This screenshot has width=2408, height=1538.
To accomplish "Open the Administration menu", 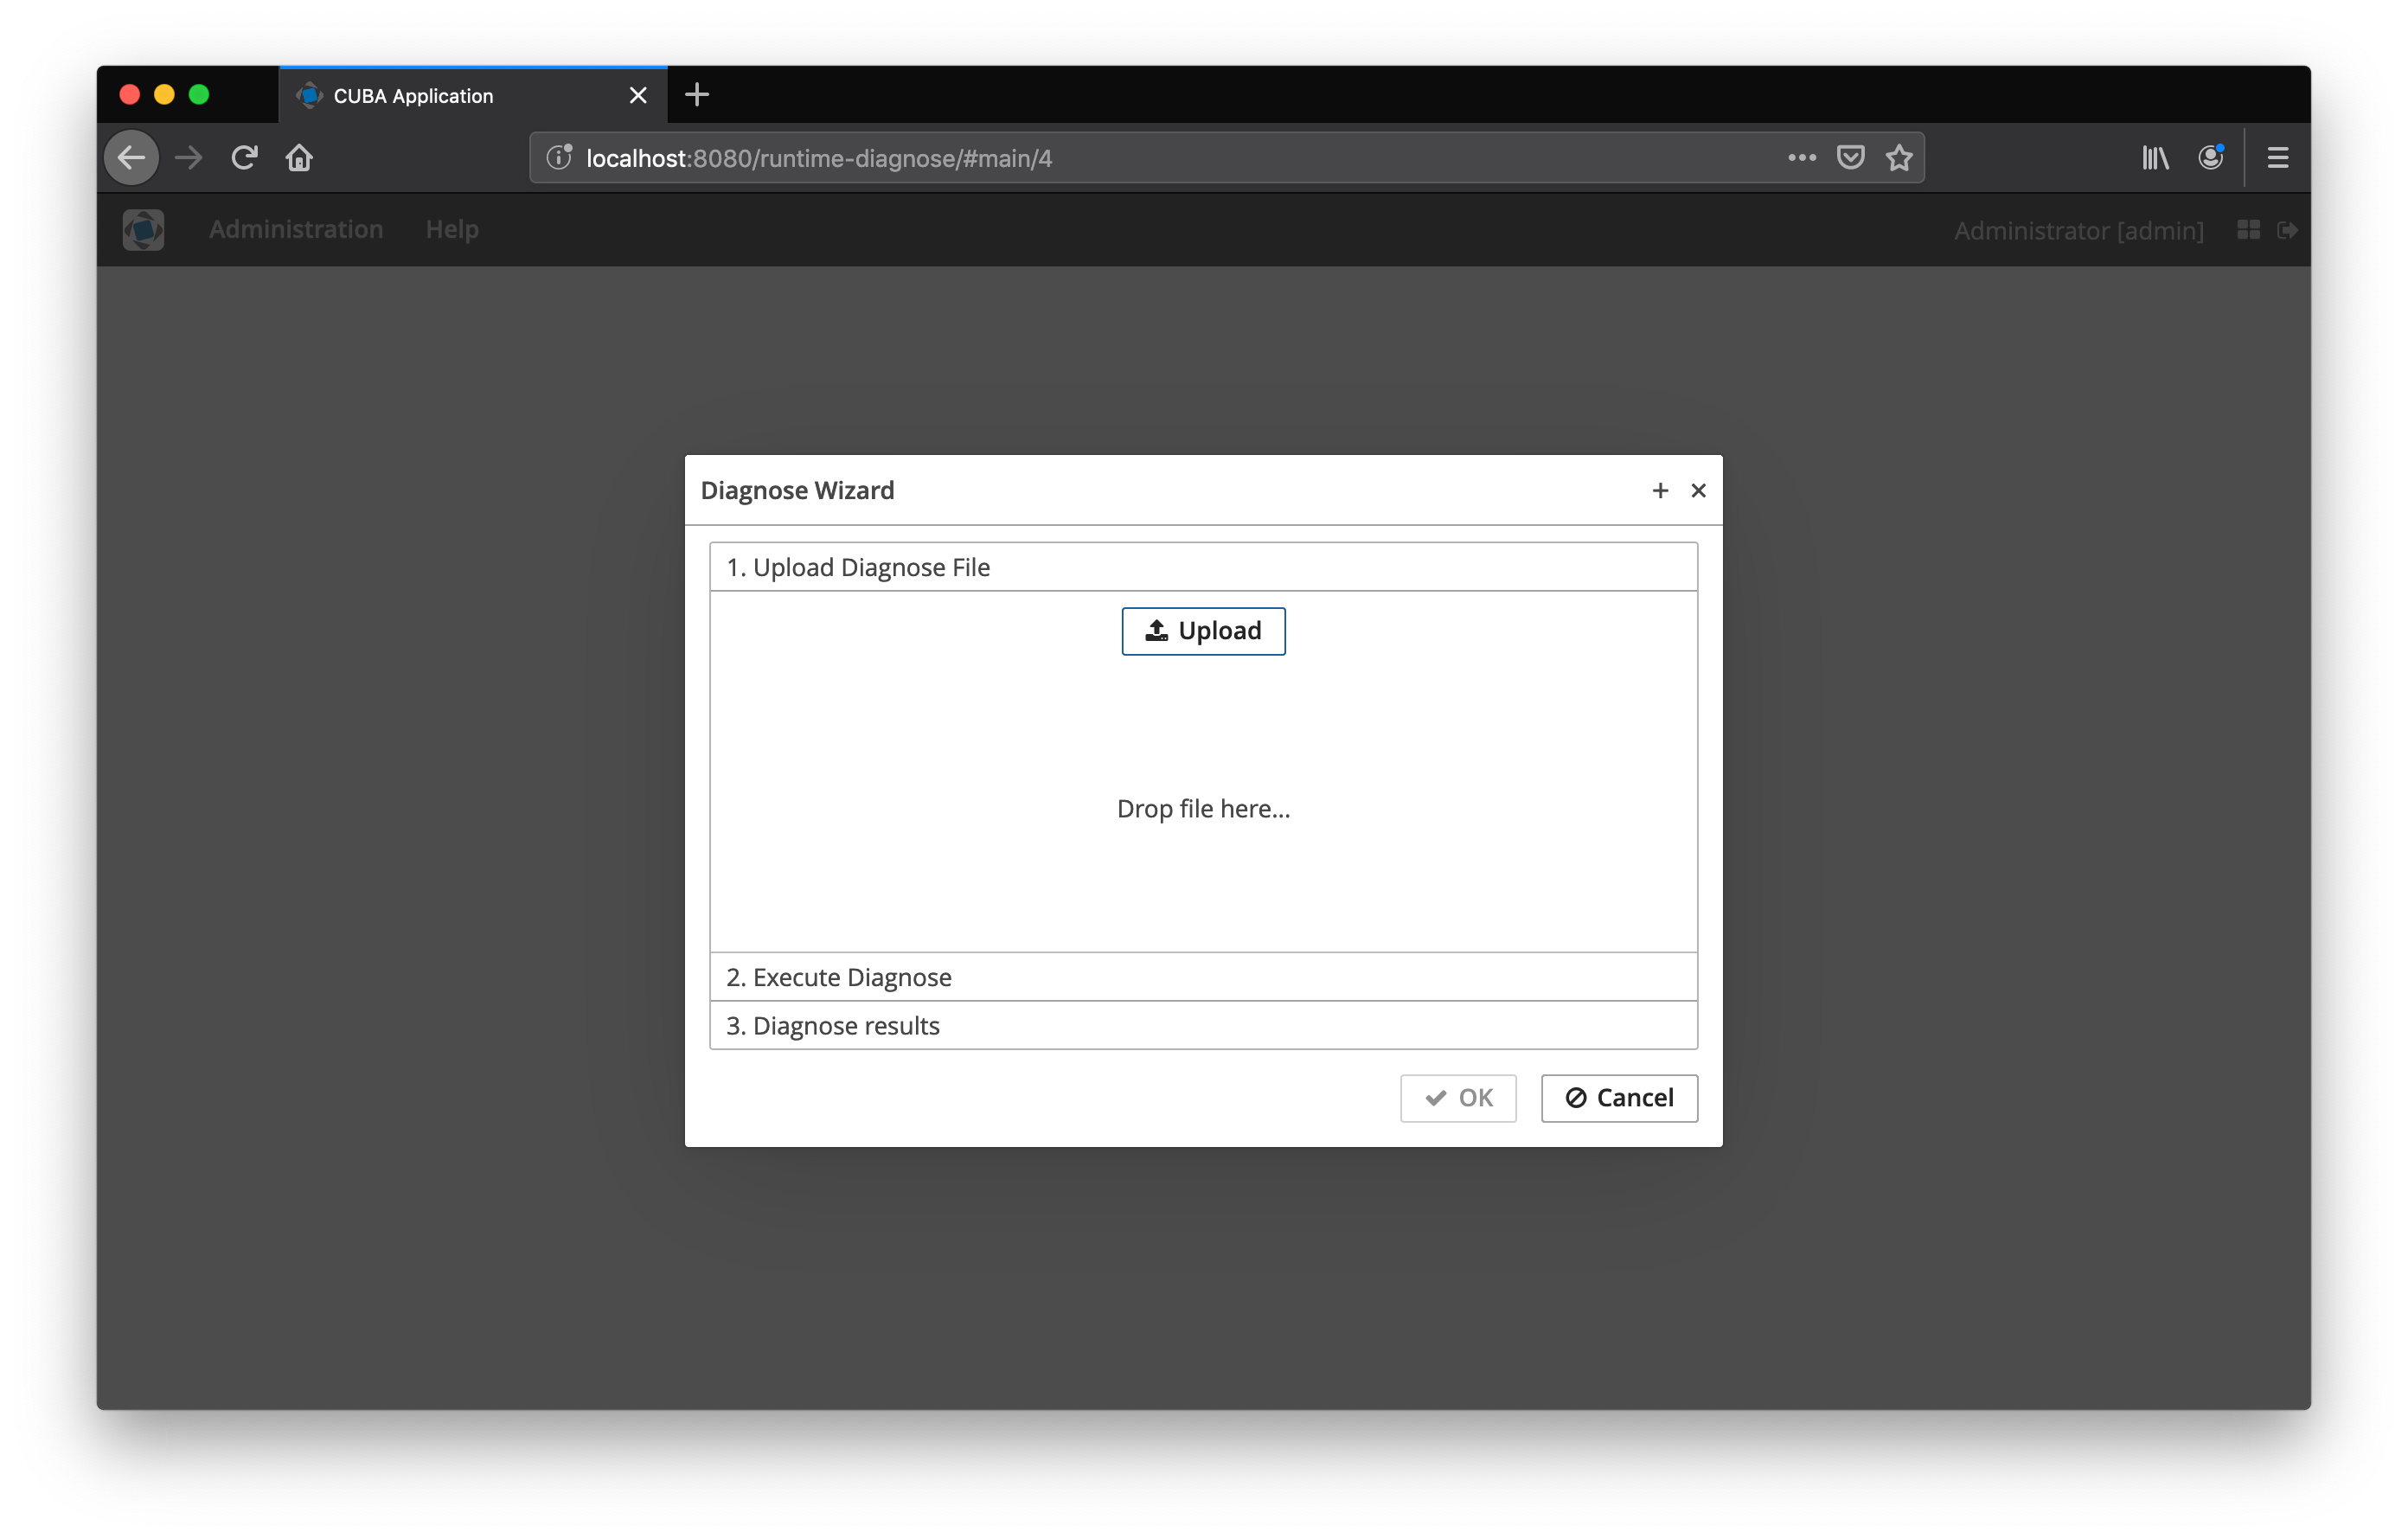I will click(x=296, y=229).
